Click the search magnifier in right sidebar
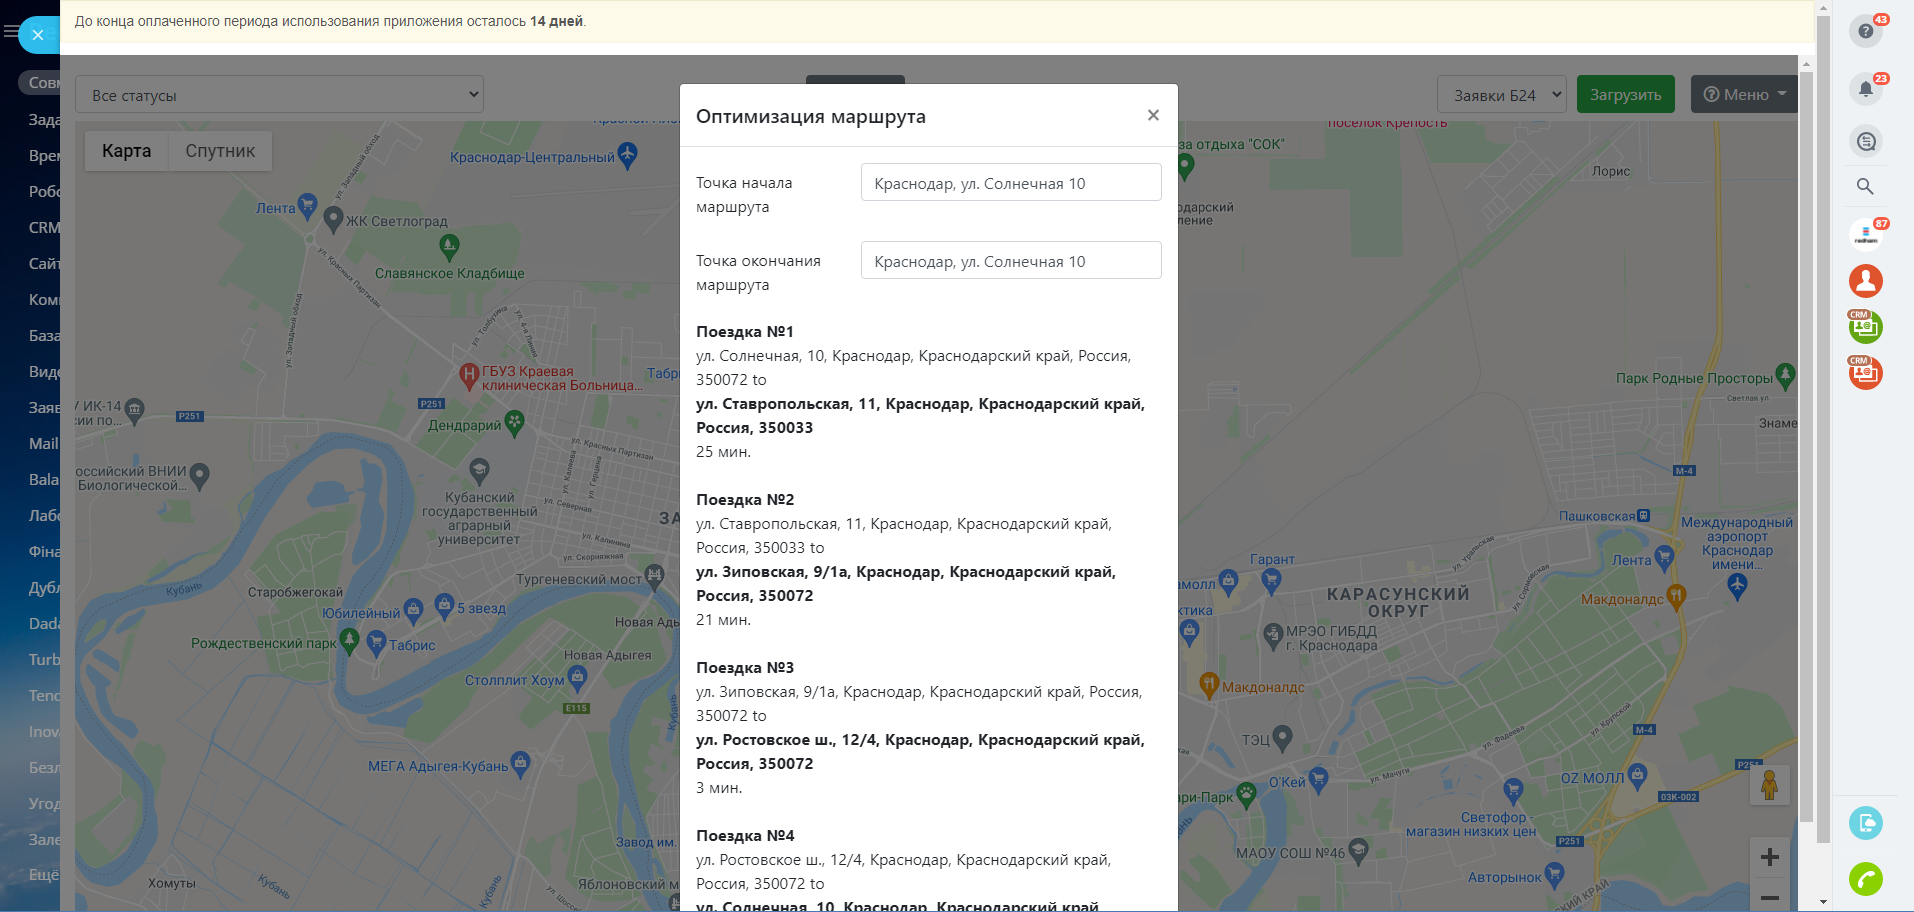 [1865, 187]
